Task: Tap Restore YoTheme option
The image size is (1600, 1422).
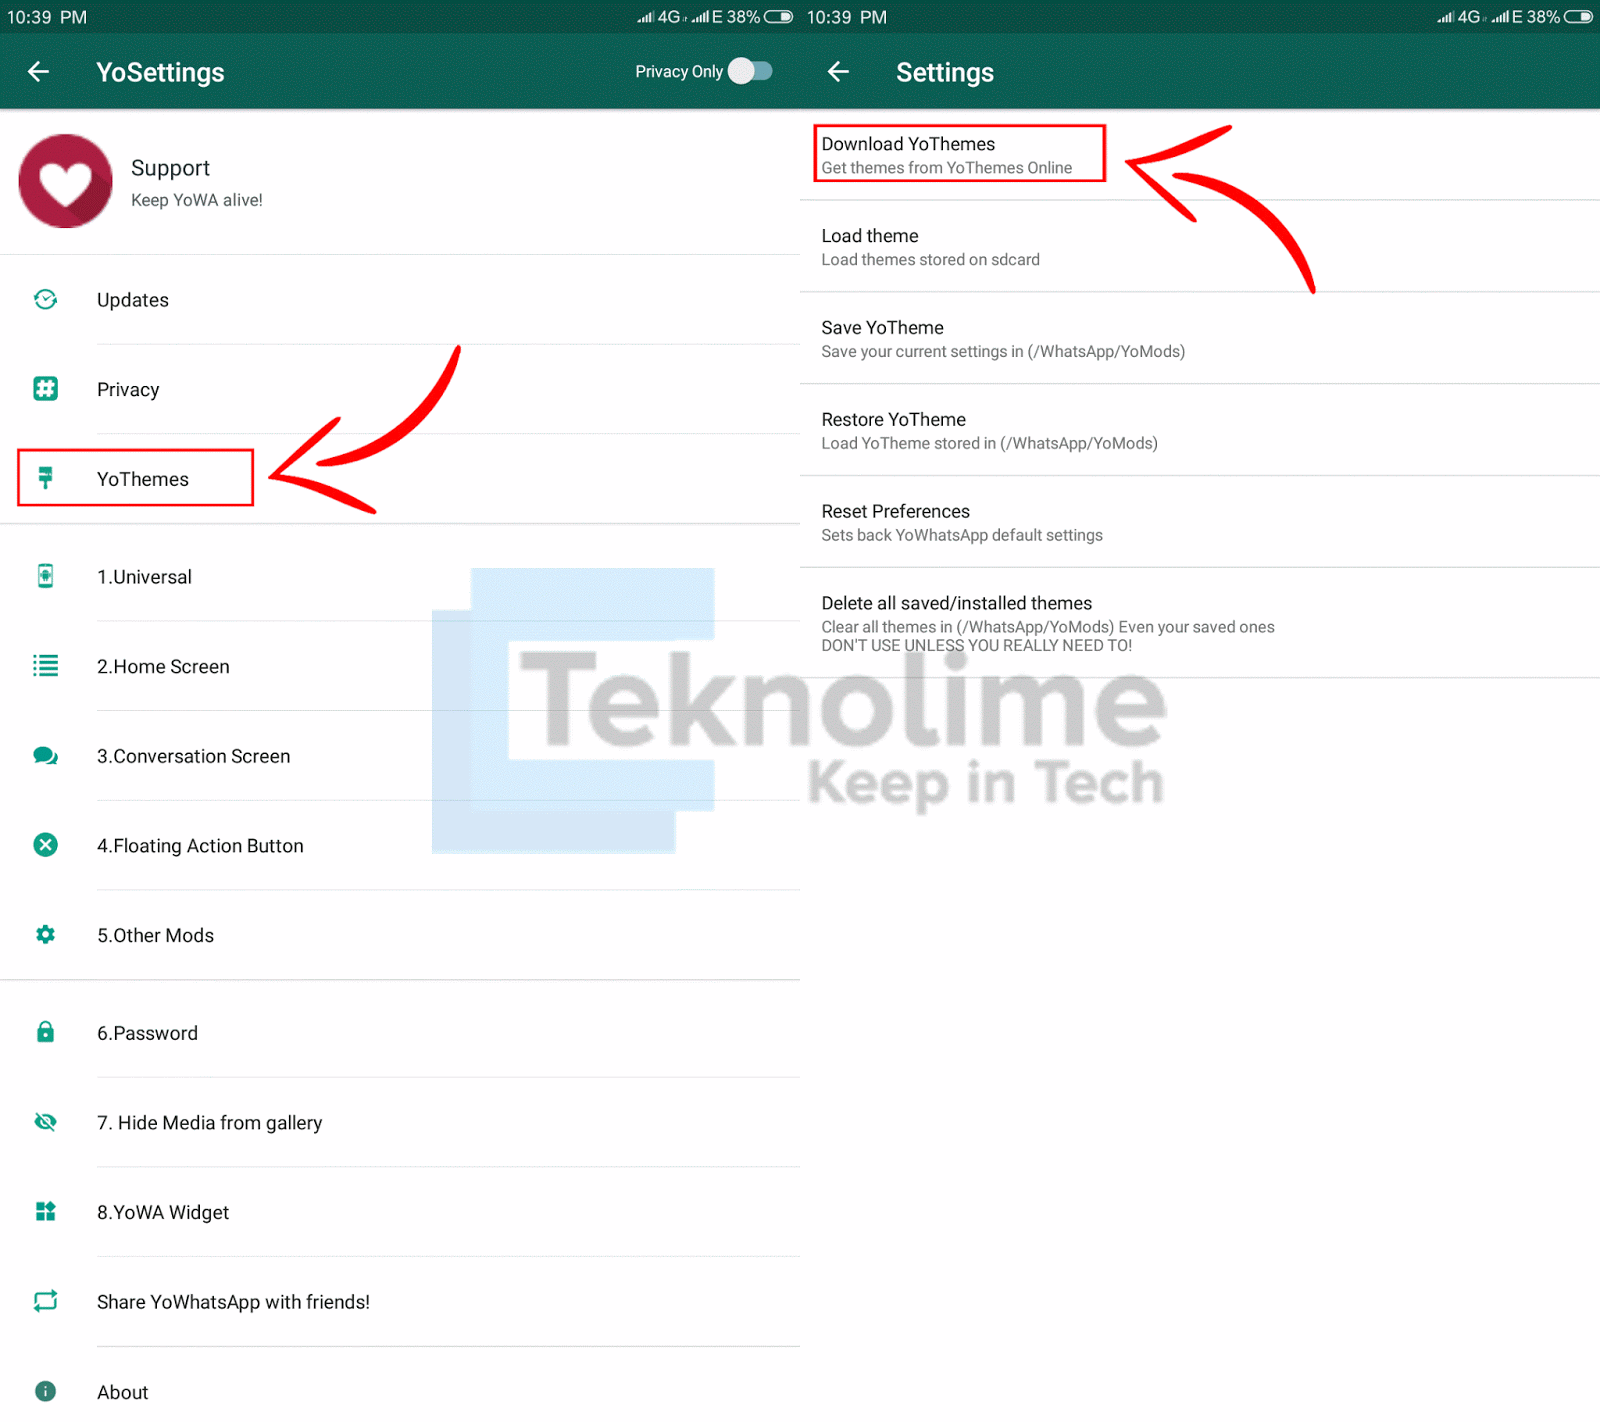Action: (x=1200, y=431)
